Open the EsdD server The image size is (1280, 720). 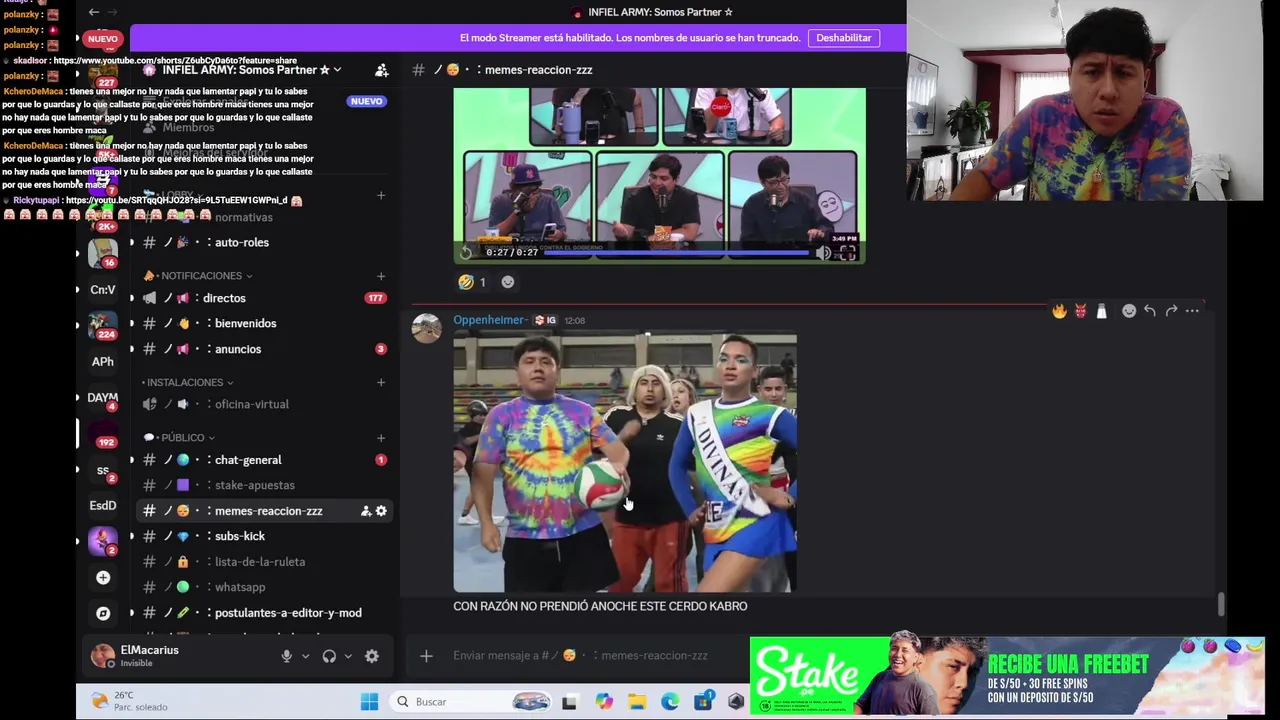103,505
